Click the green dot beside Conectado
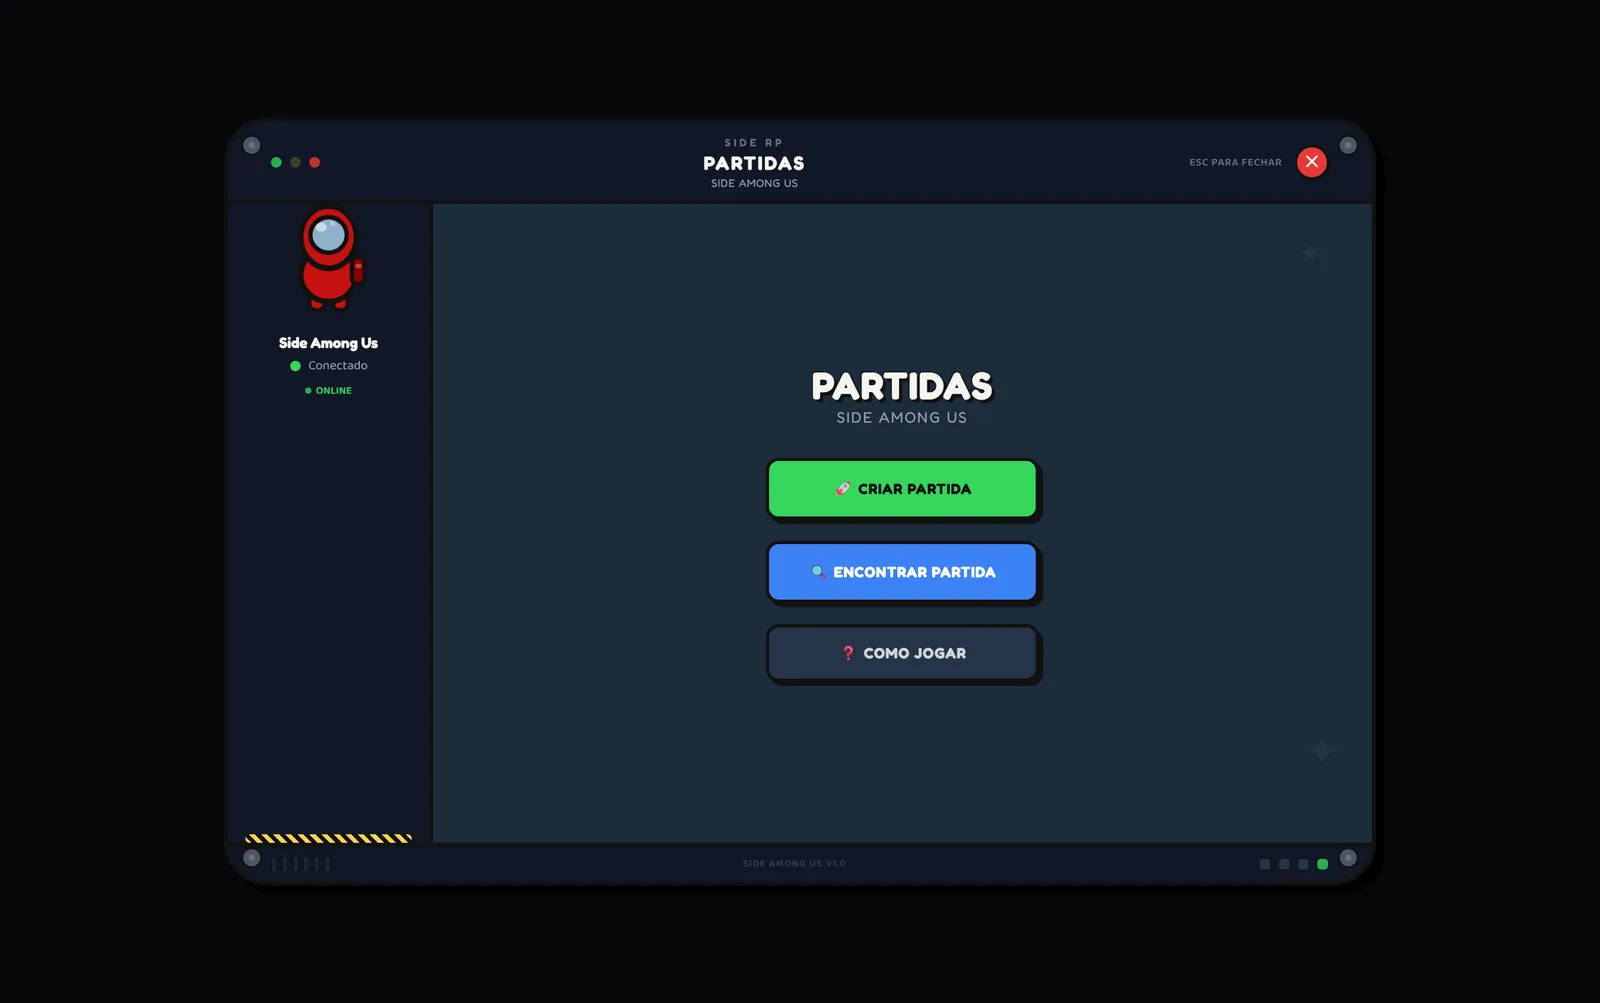1600x1003 pixels. point(295,366)
